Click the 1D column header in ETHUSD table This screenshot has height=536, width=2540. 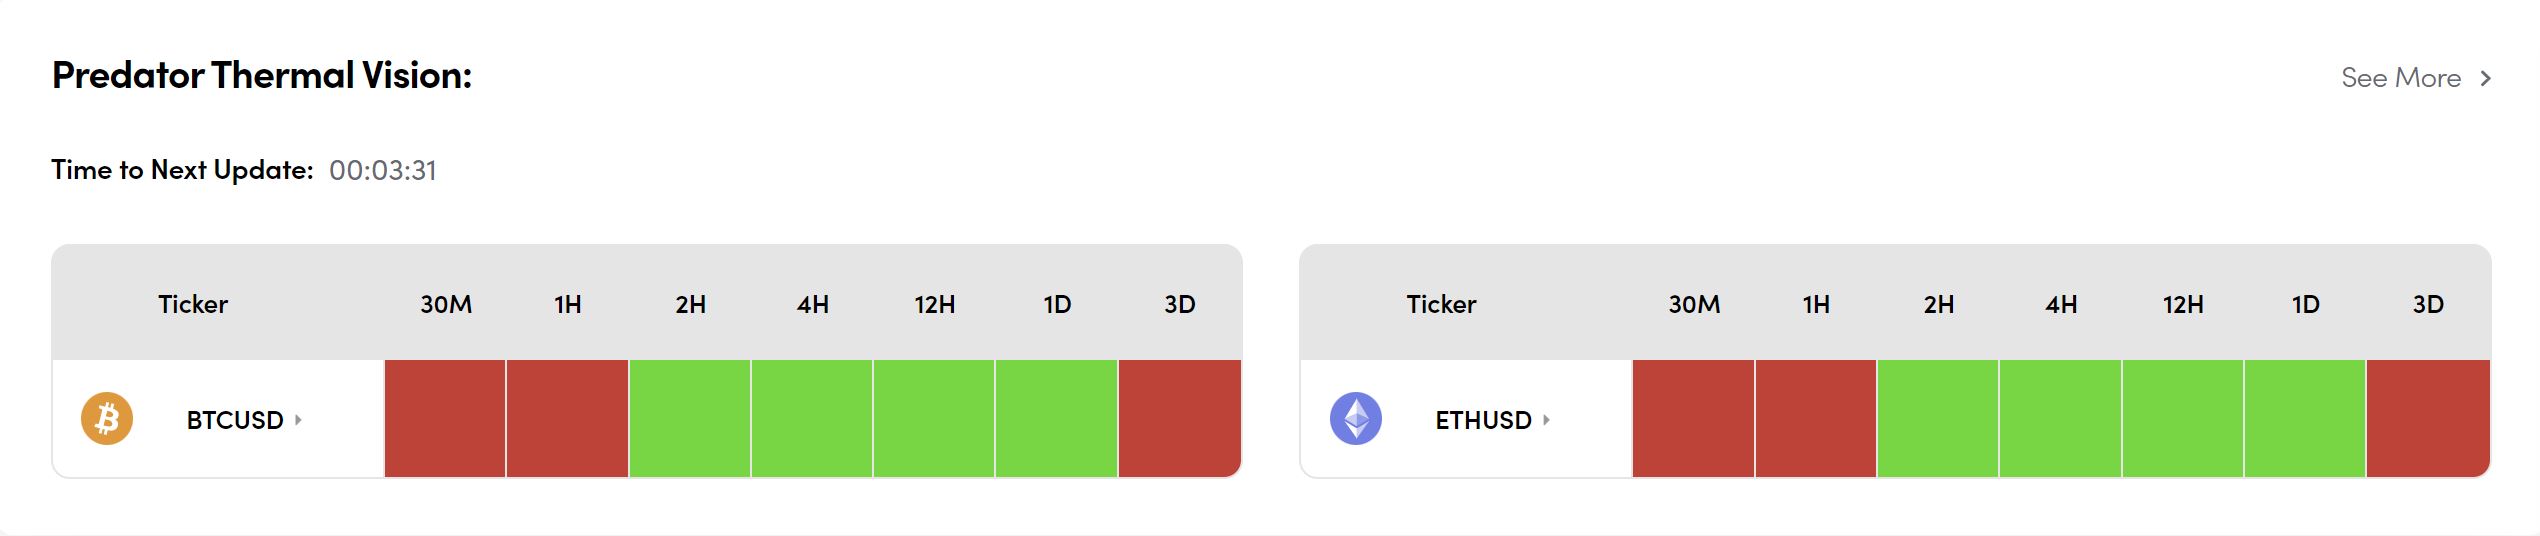tap(2305, 304)
